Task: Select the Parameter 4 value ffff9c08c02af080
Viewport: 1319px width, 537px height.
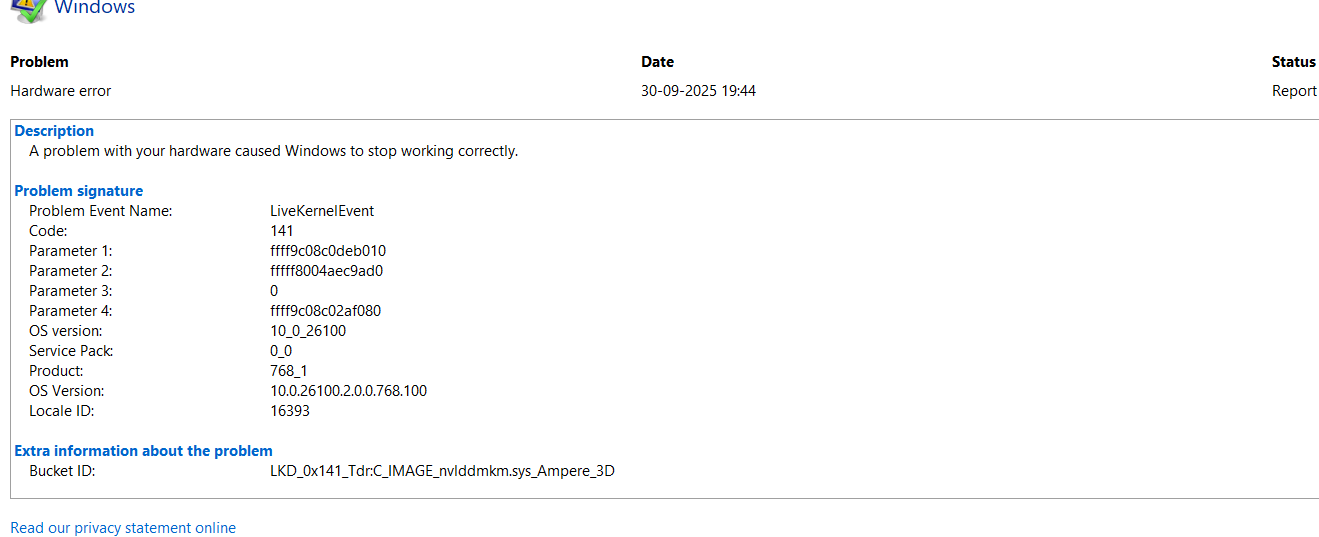Action: [x=325, y=311]
